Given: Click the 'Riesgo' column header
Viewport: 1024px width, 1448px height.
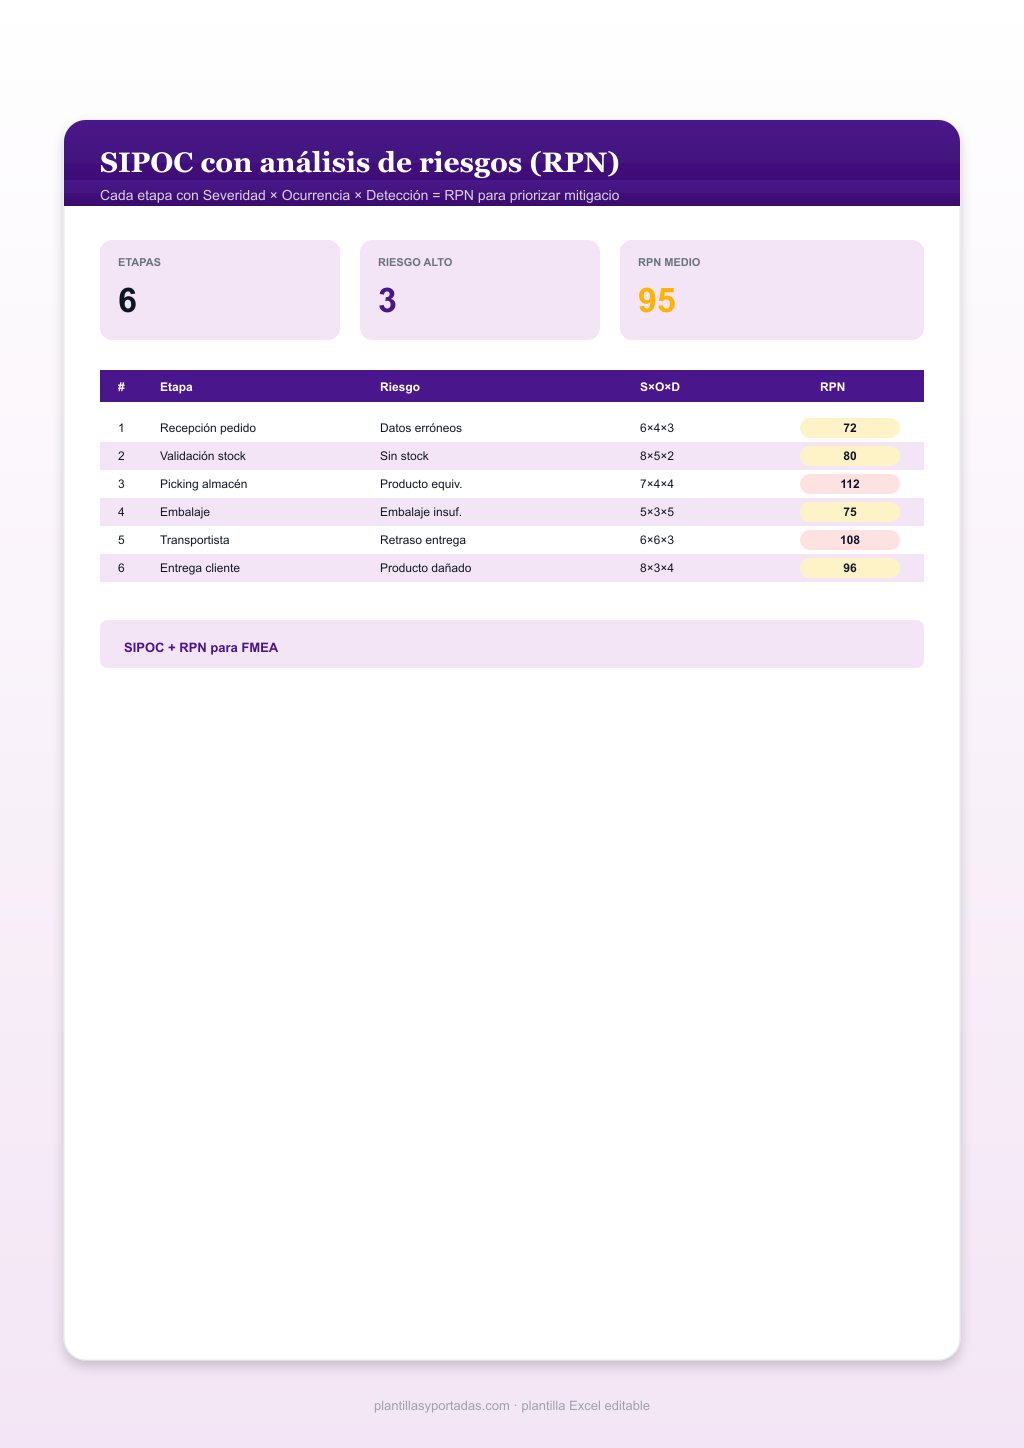Looking at the screenshot, I should coord(400,387).
